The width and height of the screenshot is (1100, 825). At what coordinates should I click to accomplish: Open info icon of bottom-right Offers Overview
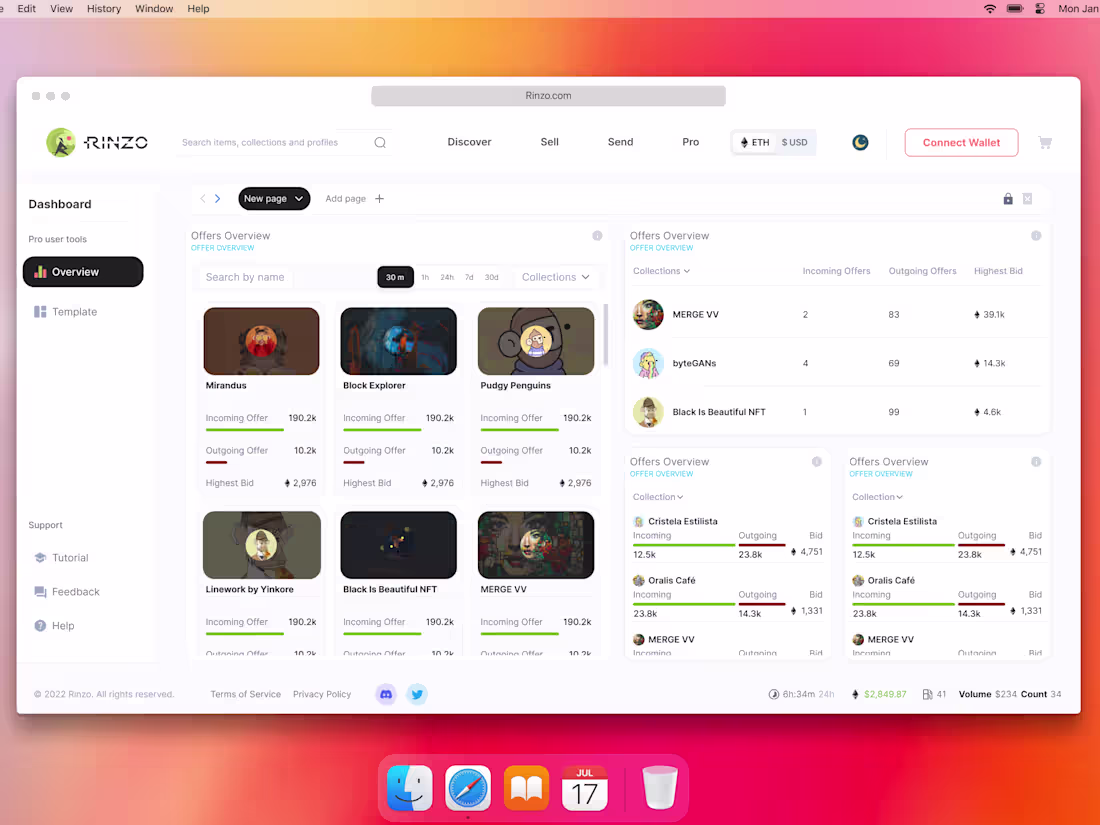tap(1035, 462)
